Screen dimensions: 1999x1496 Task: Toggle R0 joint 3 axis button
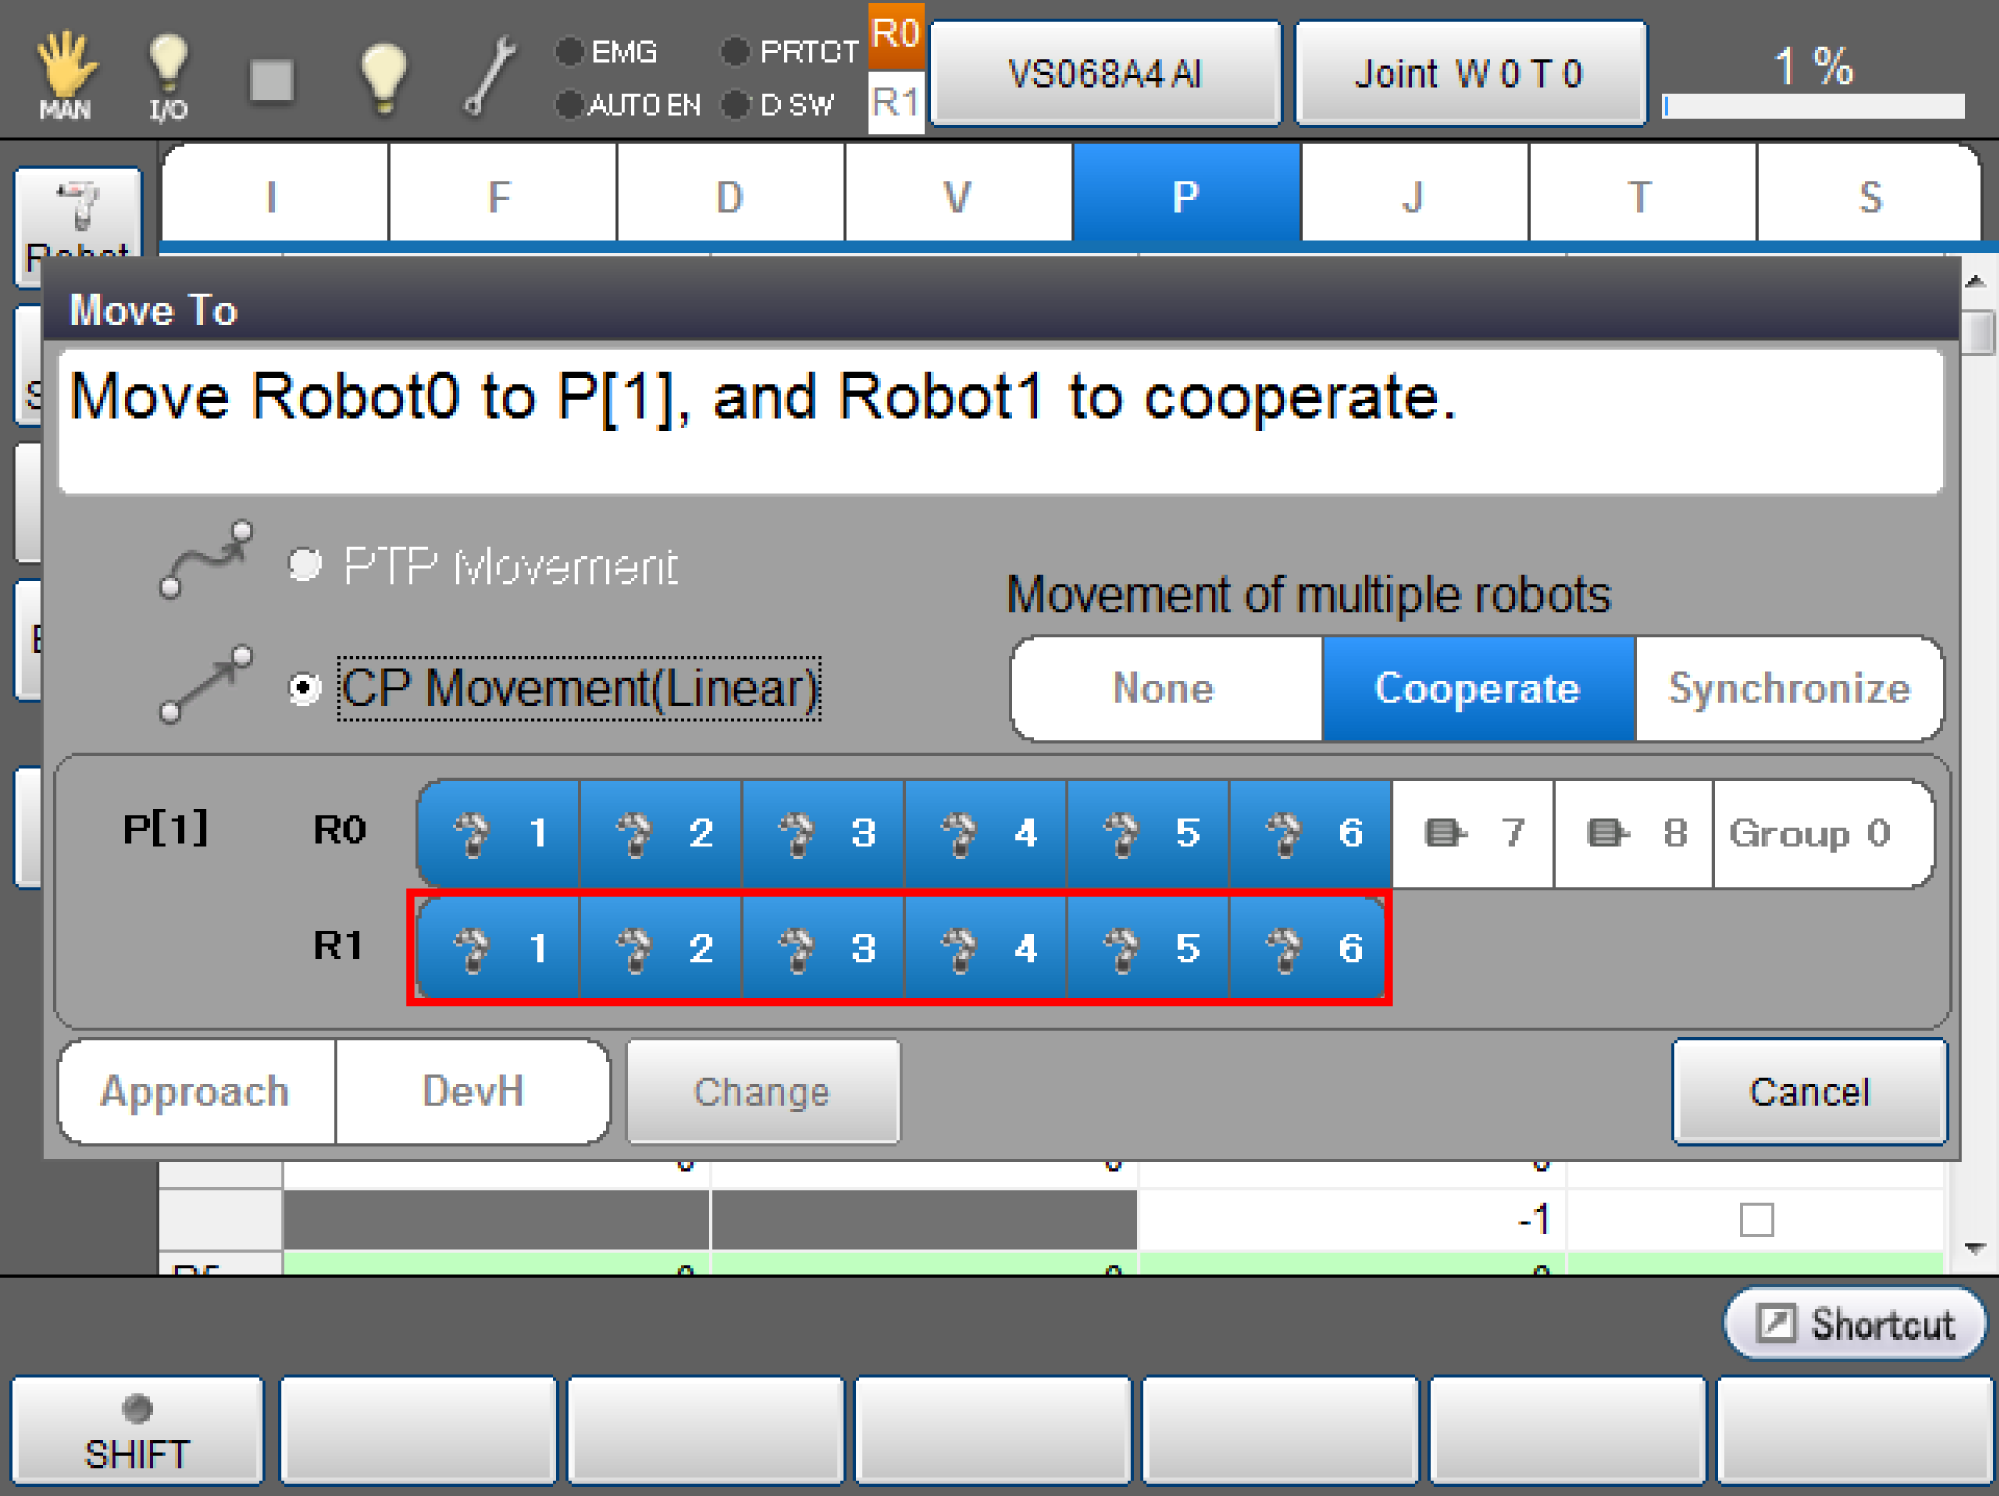(823, 833)
